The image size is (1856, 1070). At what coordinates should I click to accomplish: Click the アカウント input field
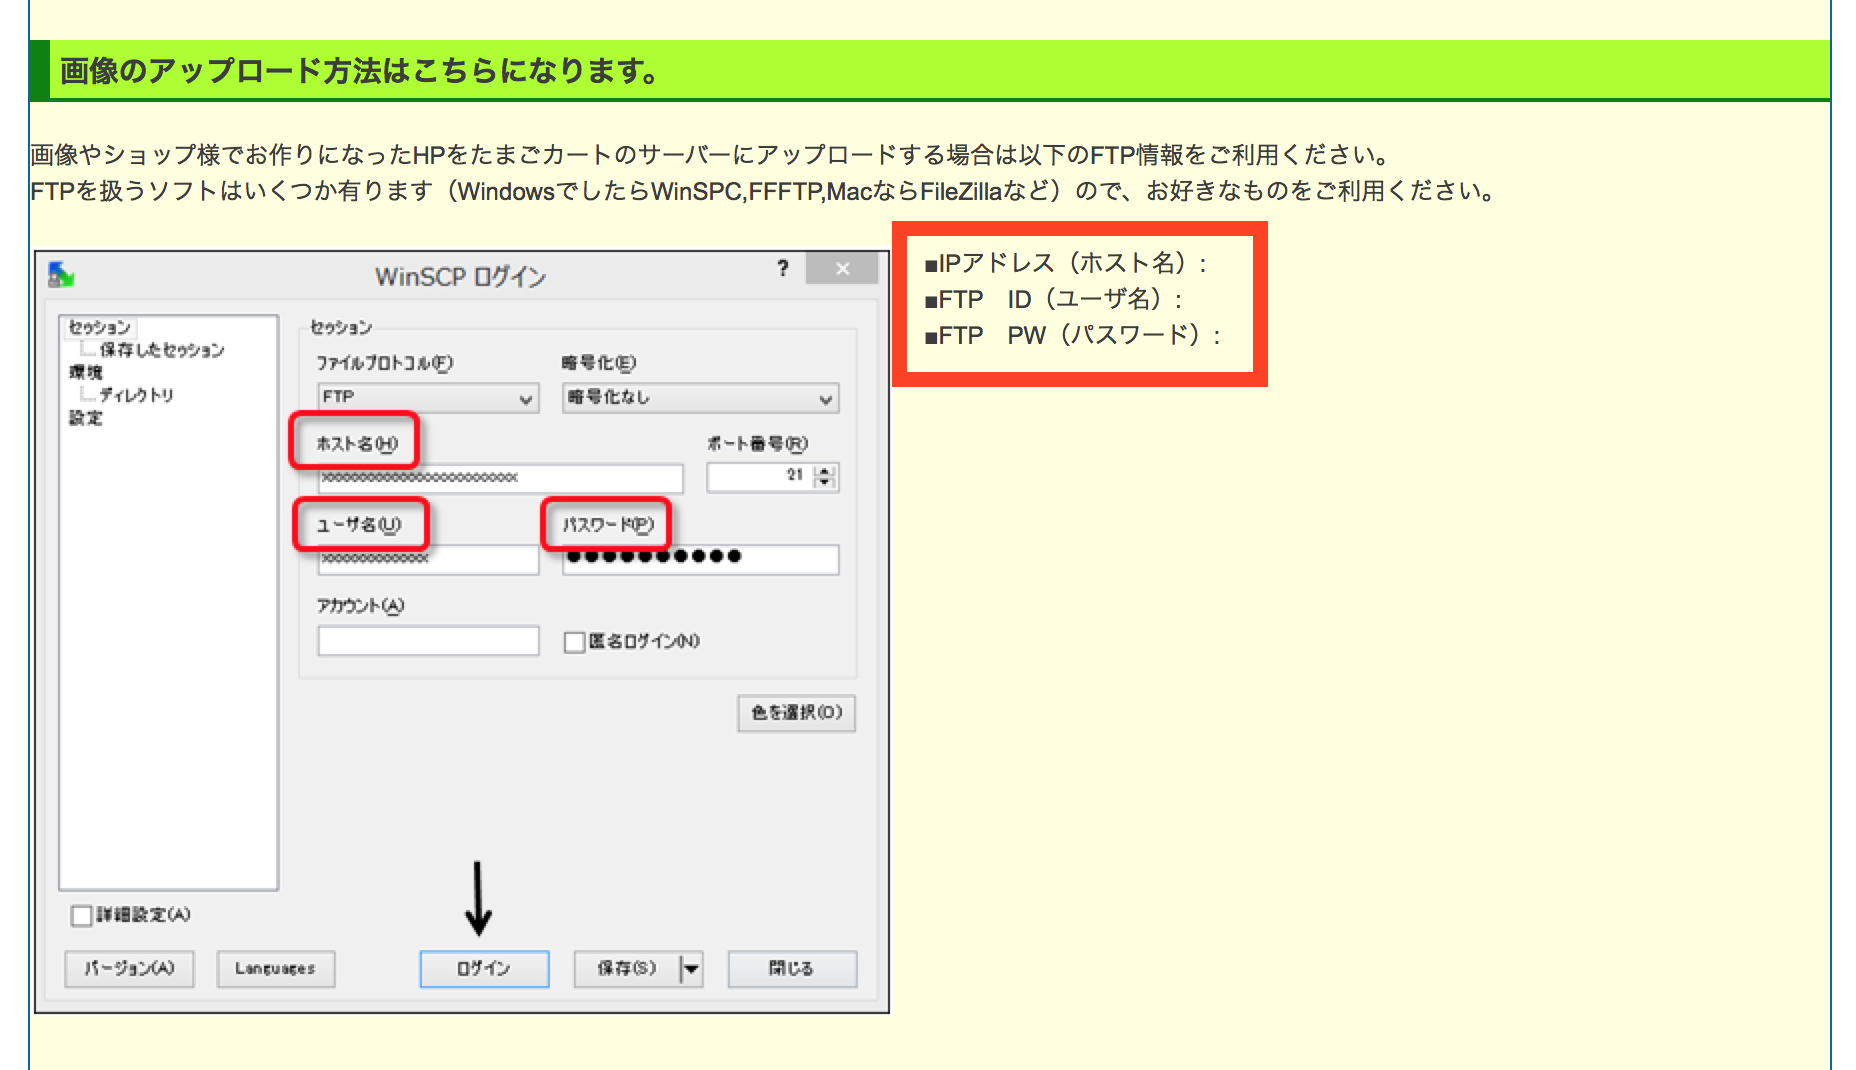point(428,641)
